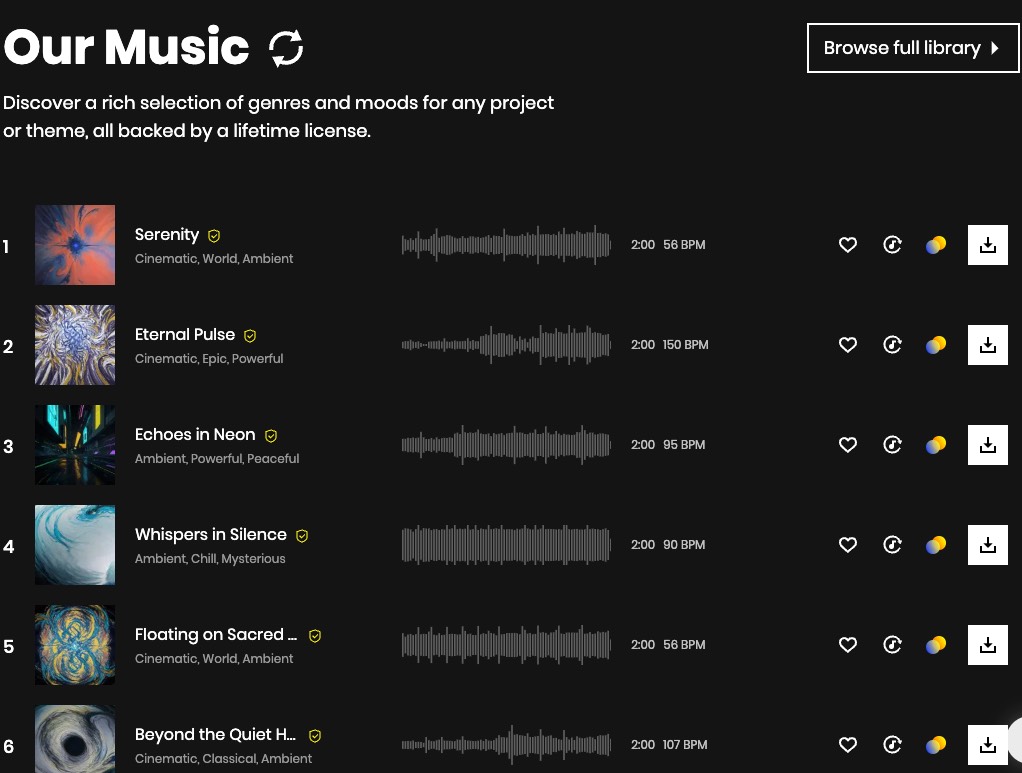
Task: Click the artwork for "Whispers in Silence"
Action: [x=75, y=545]
